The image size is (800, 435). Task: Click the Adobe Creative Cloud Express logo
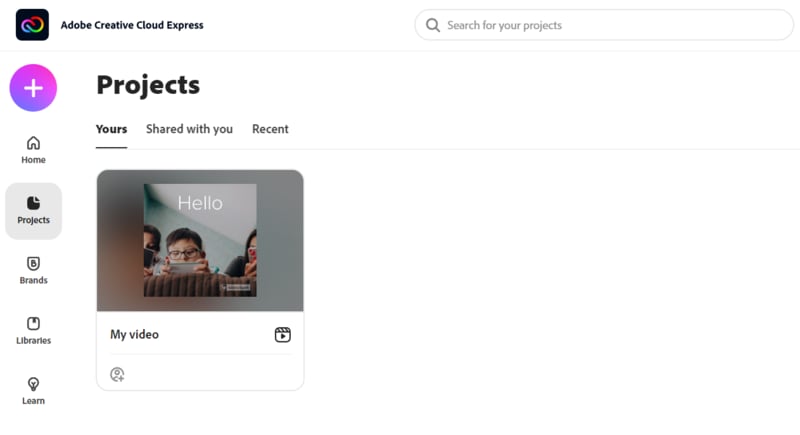[x=32, y=25]
